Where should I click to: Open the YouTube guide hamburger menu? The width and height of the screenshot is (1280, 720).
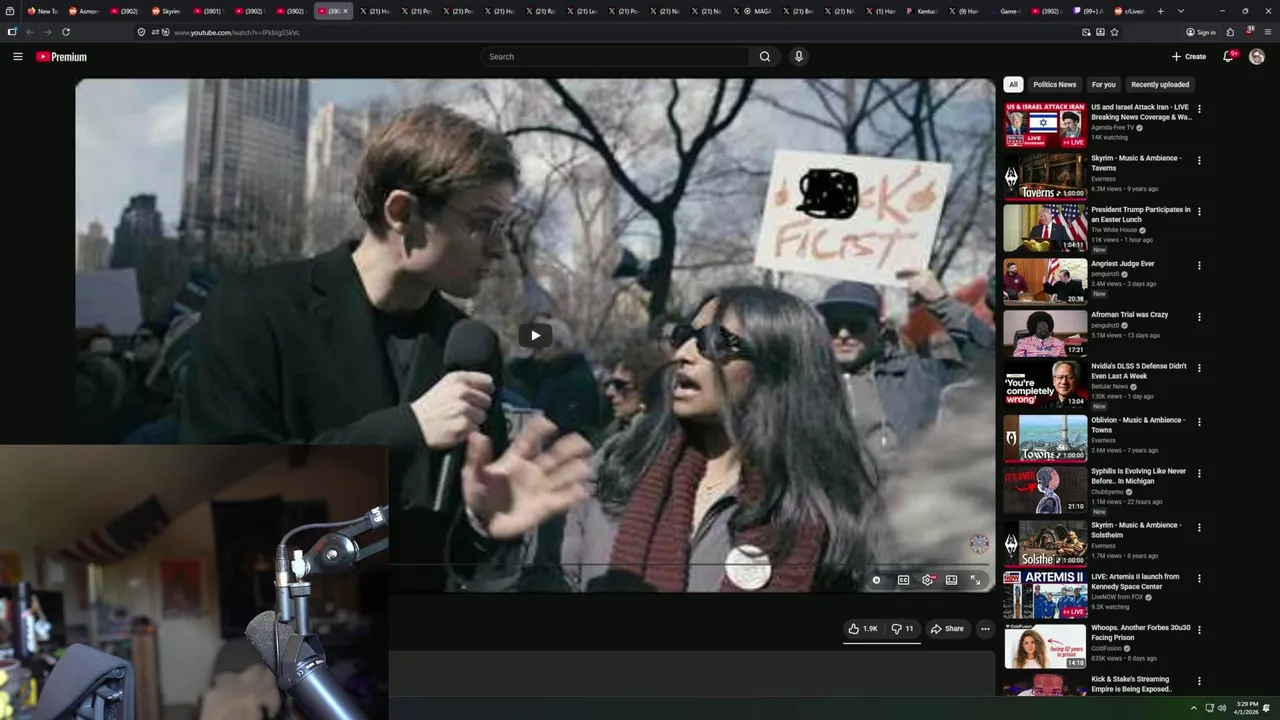18,57
